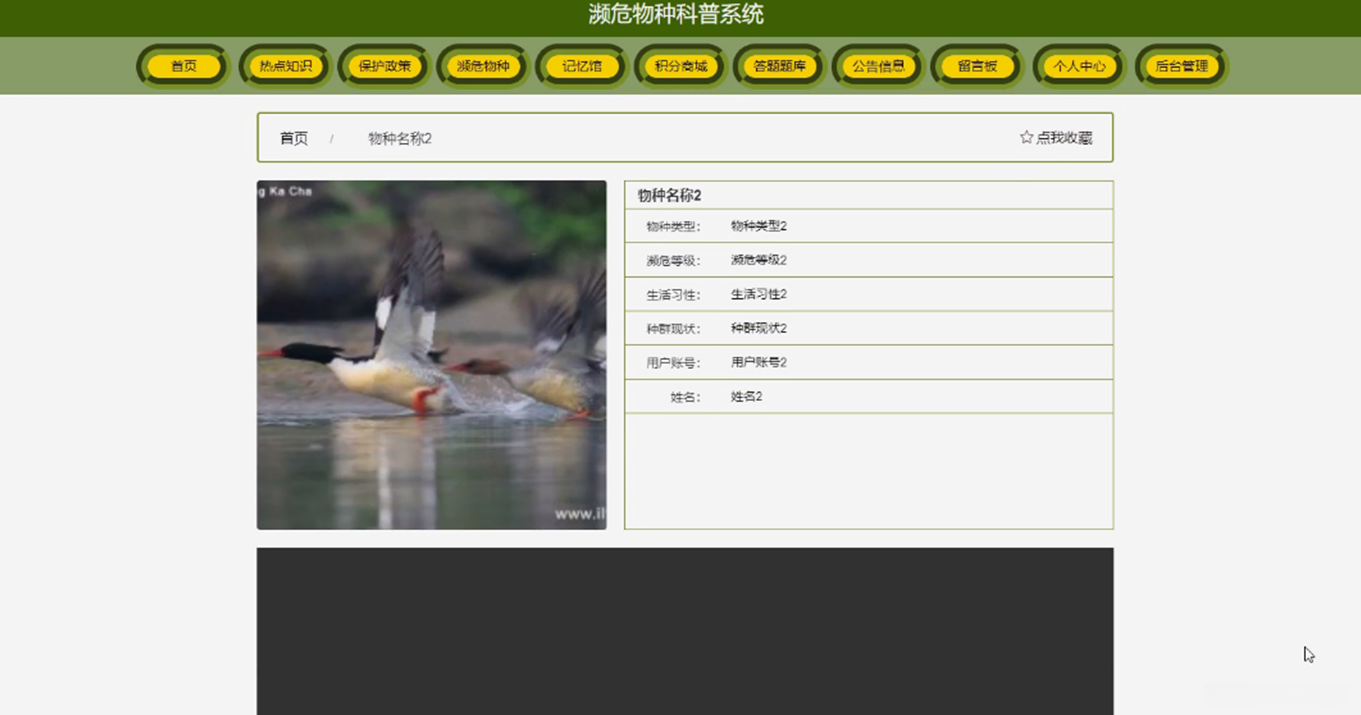Open 个人中心 personal center
This screenshot has height=715, width=1361.
tap(1079, 66)
